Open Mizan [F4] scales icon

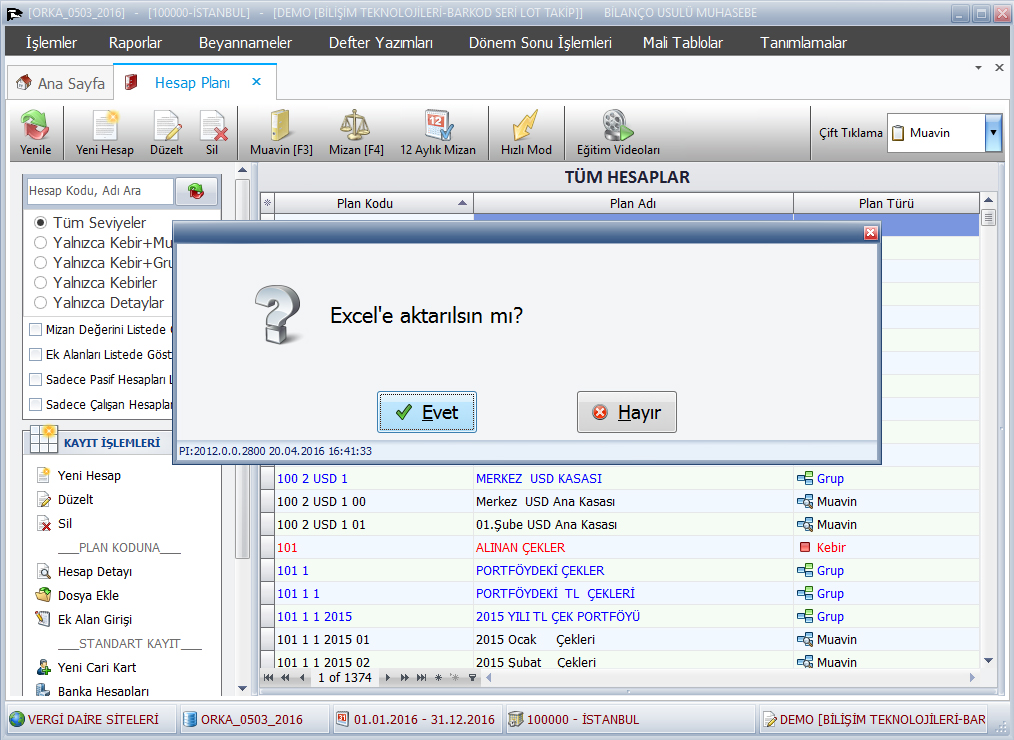pyautogui.click(x=356, y=133)
